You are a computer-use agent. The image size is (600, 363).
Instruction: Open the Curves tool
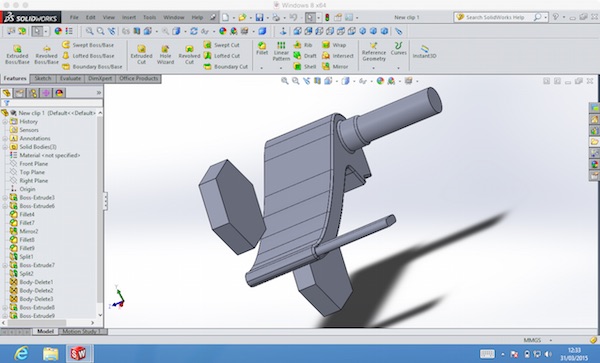click(x=398, y=49)
